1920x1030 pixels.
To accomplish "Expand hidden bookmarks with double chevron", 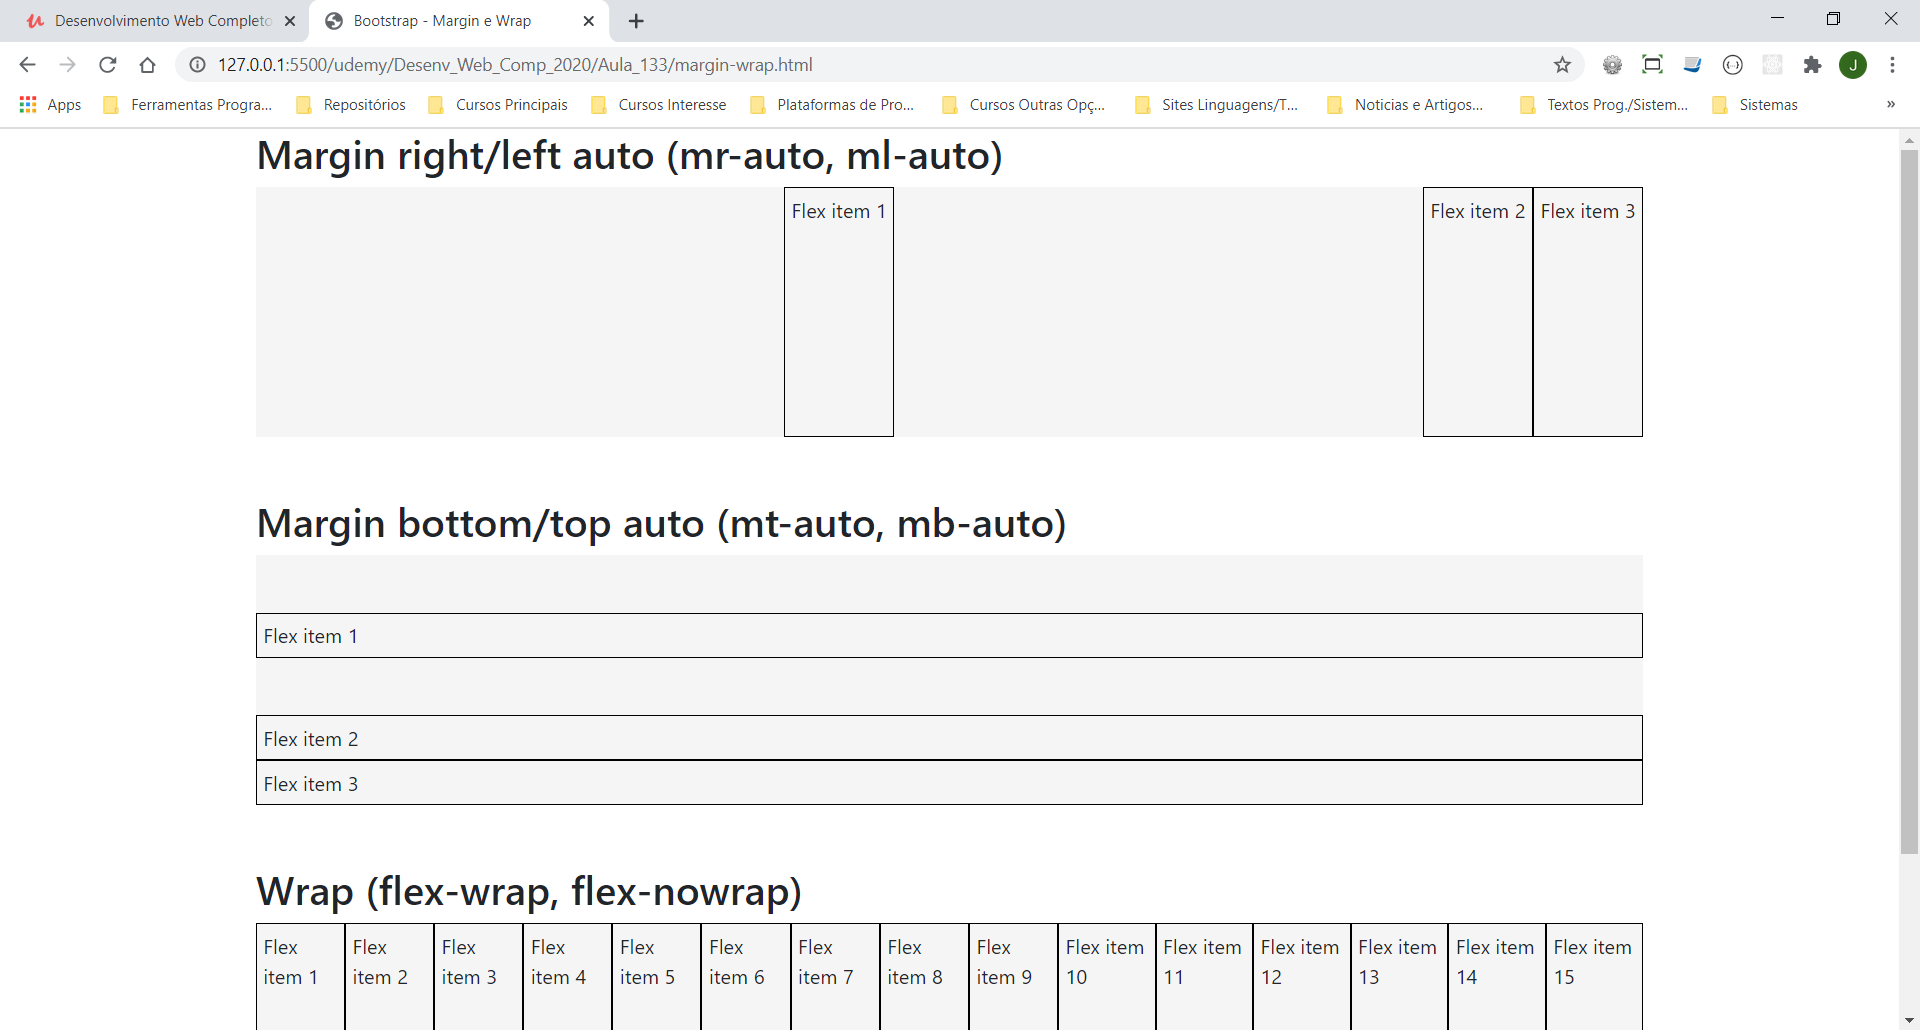I will pos(1891,105).
